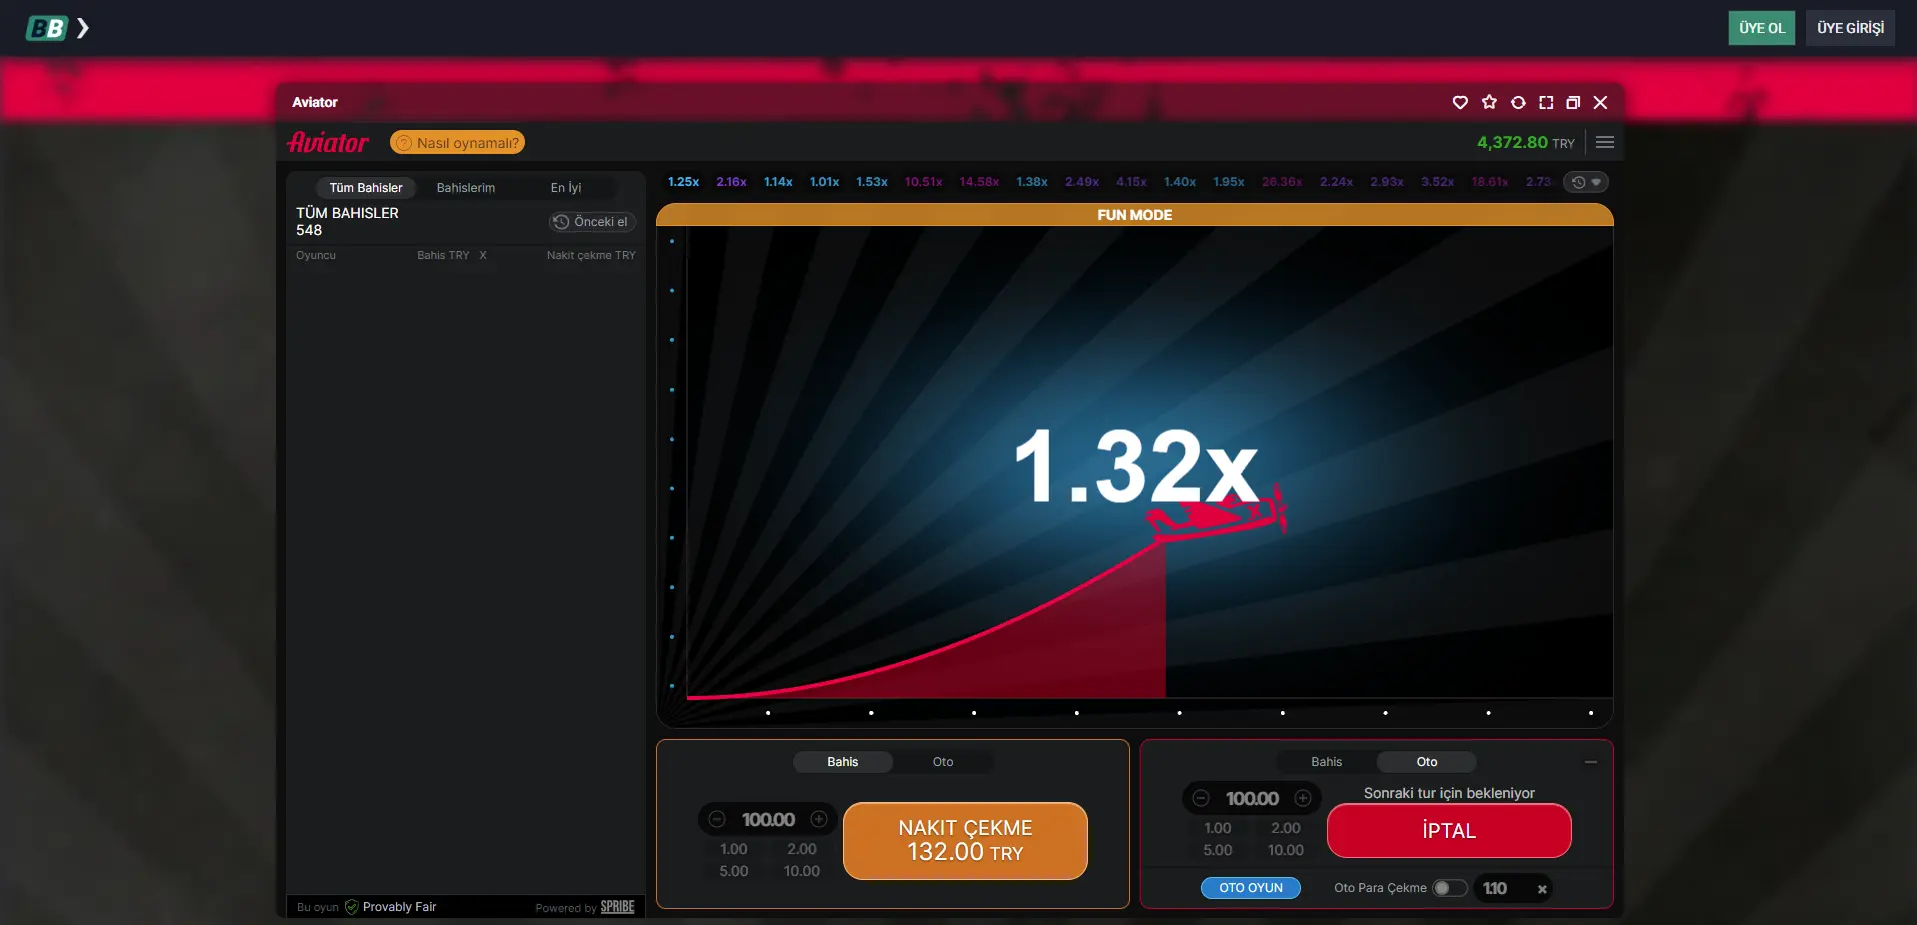Click the 14.58x multiplier in history

point(979,182)
